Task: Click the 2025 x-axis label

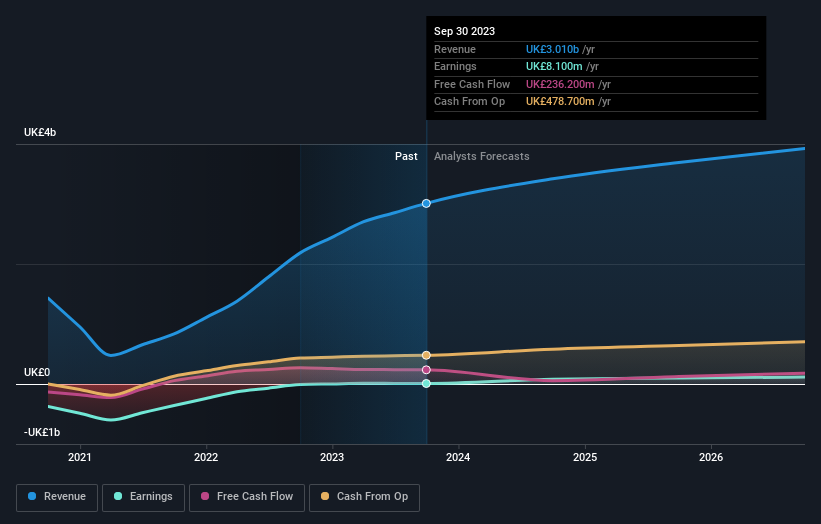Action: [x=585, y=457]
